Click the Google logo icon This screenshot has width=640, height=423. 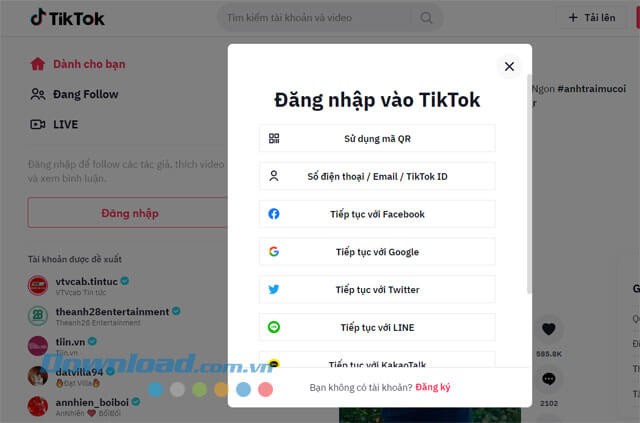coord(274,252)
